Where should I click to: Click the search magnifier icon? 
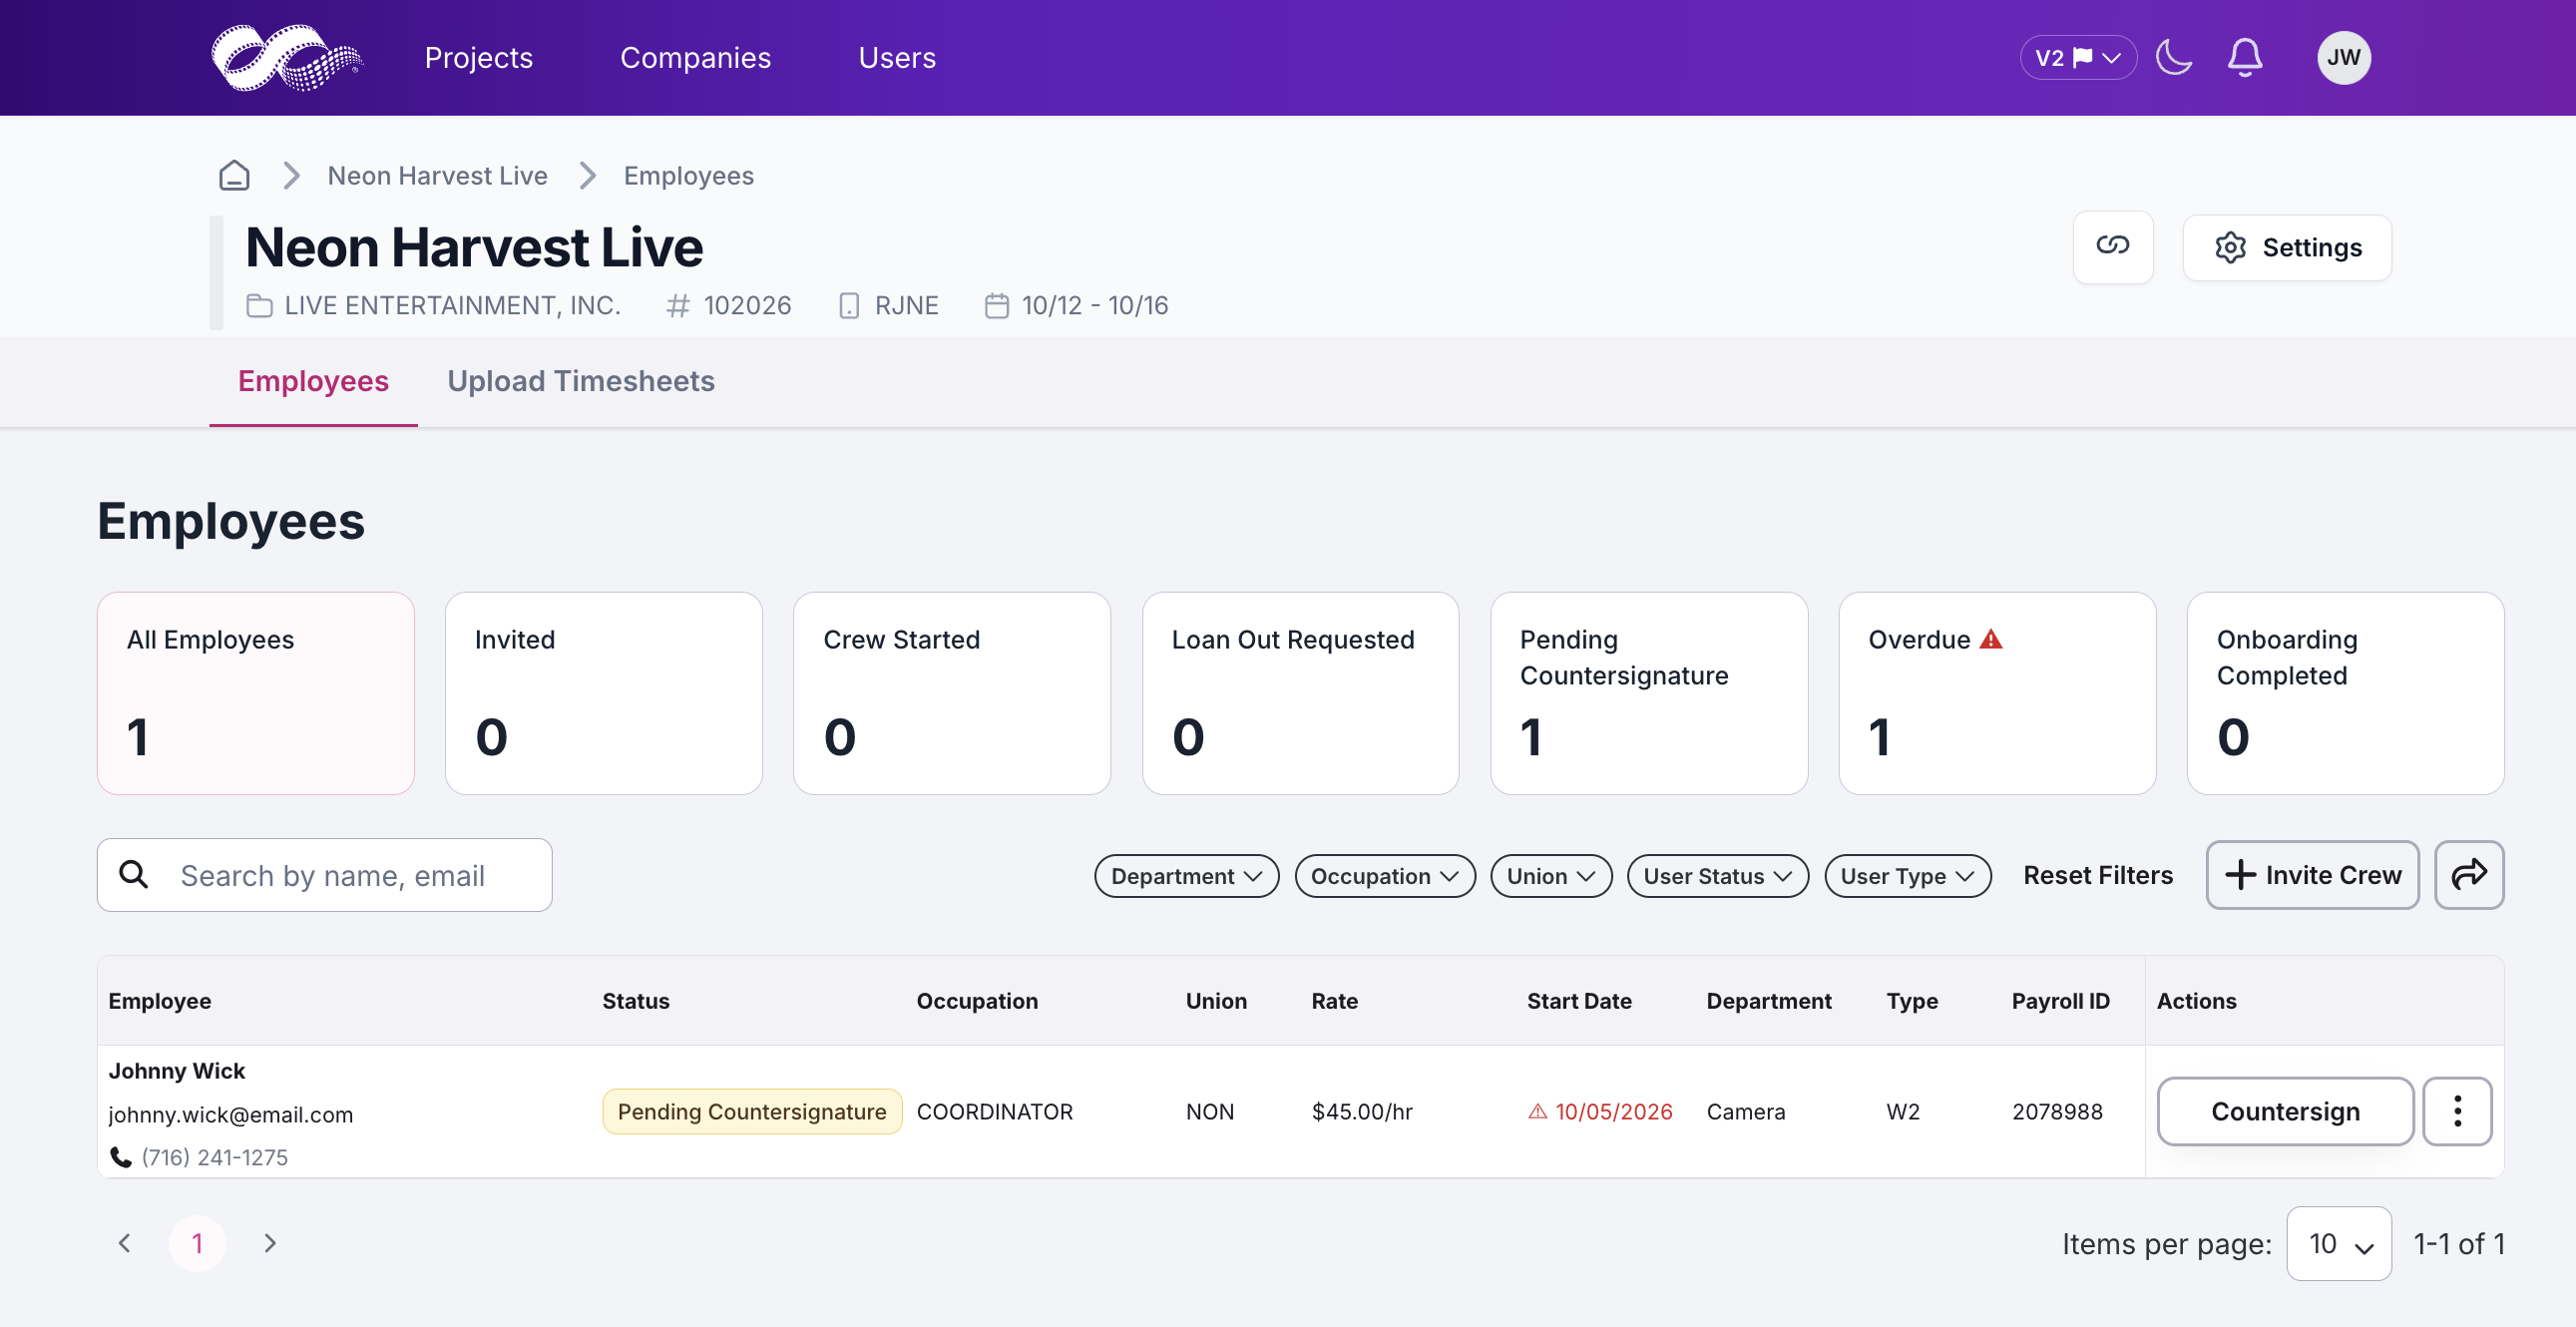pyautogui.click(x=133, y=875)
